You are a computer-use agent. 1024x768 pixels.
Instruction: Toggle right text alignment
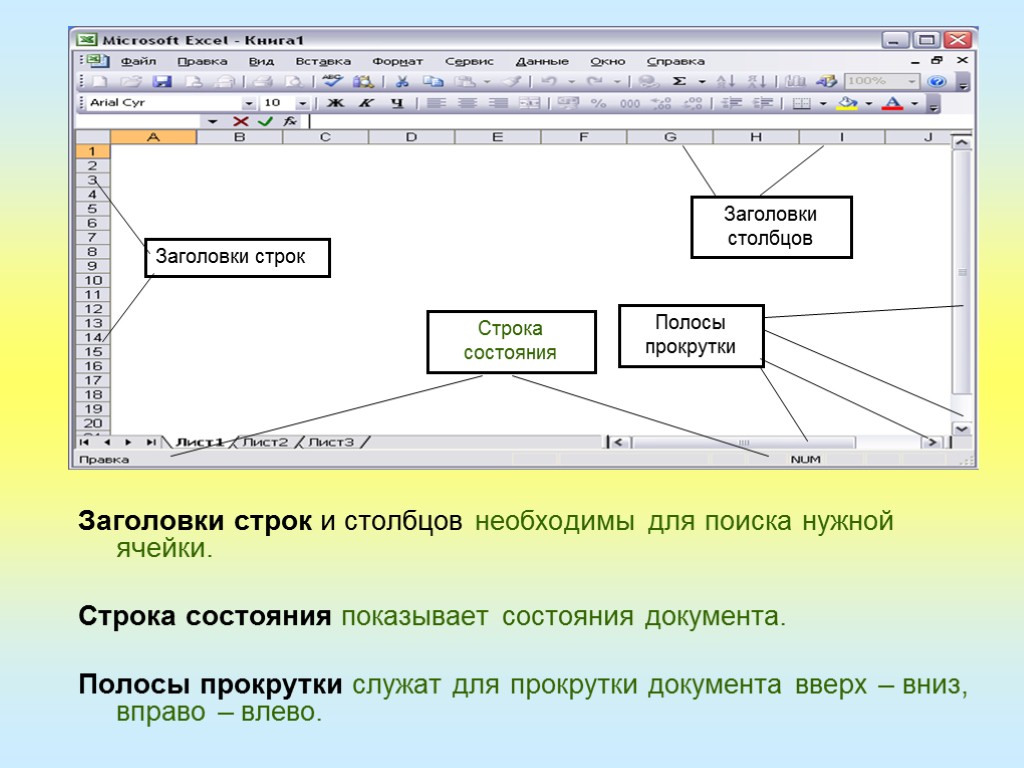click(x=498, y=103)
